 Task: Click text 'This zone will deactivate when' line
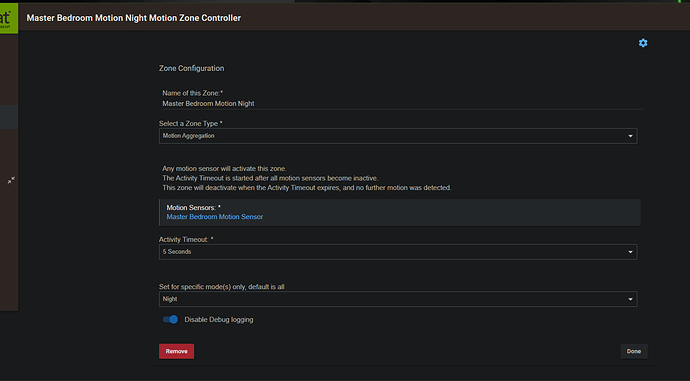coord(307,188)
